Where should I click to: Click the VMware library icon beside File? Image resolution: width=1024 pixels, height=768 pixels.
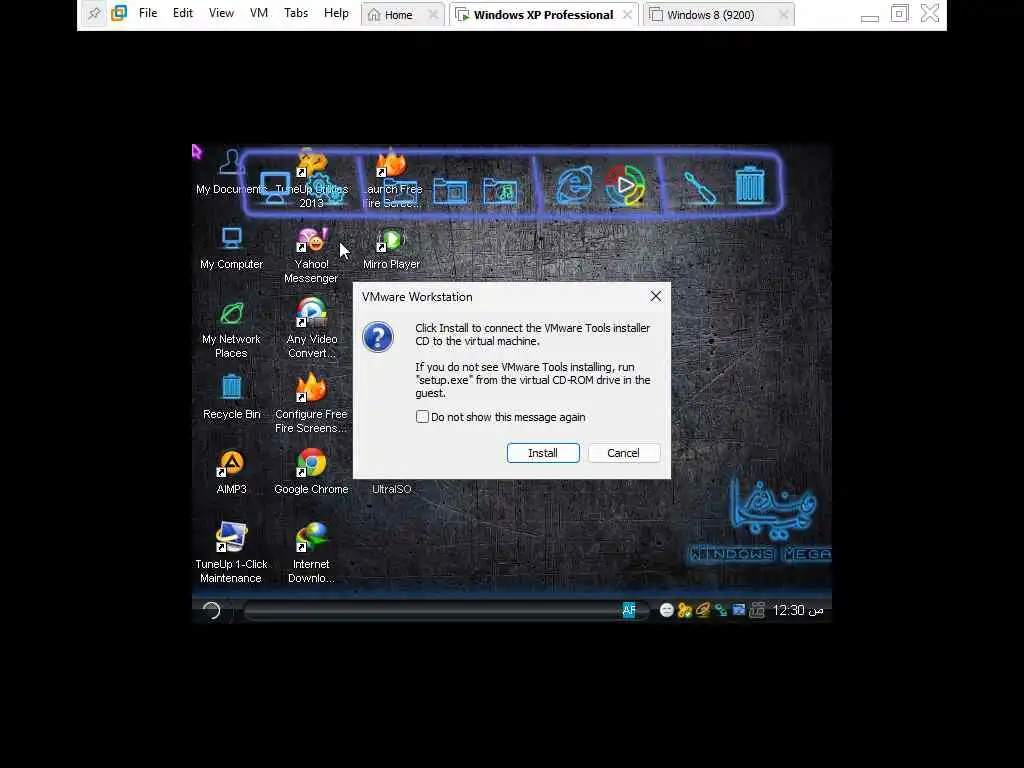[119, 14]
